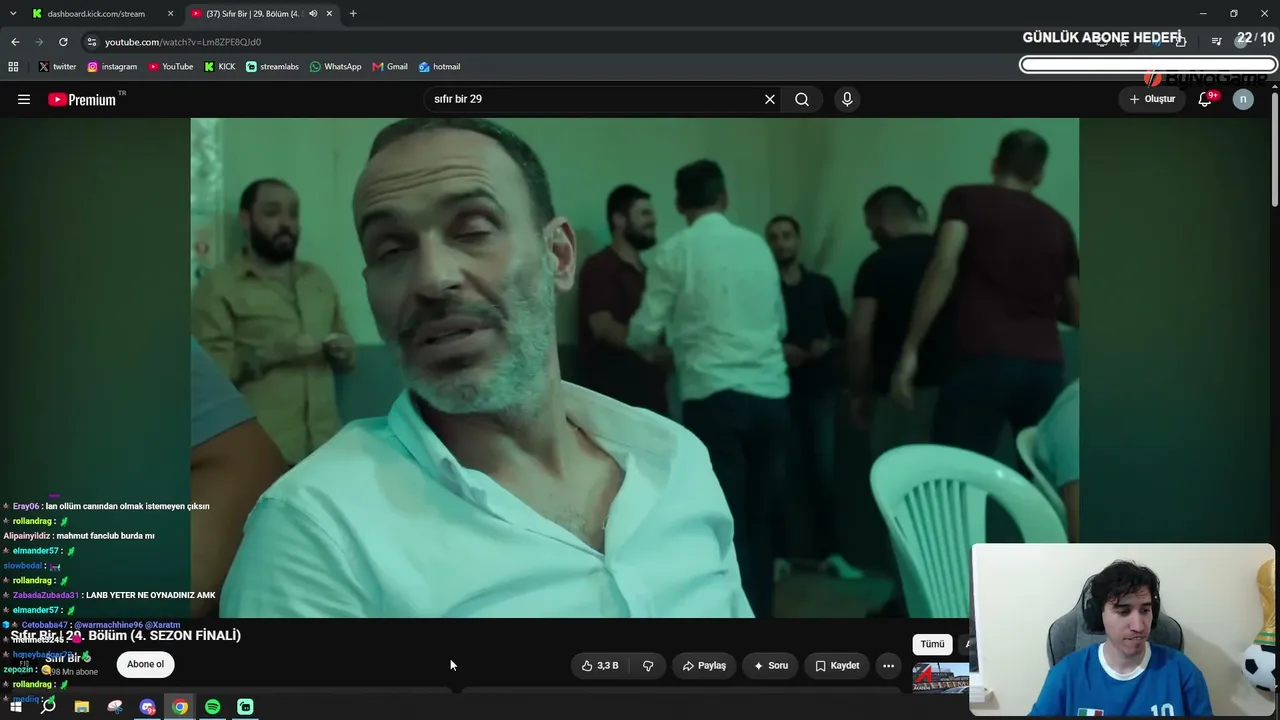Open File Explorer from the taskbar
Image resolution: width=1280 pixels, height=720 pixels.
tap(82, 707)
